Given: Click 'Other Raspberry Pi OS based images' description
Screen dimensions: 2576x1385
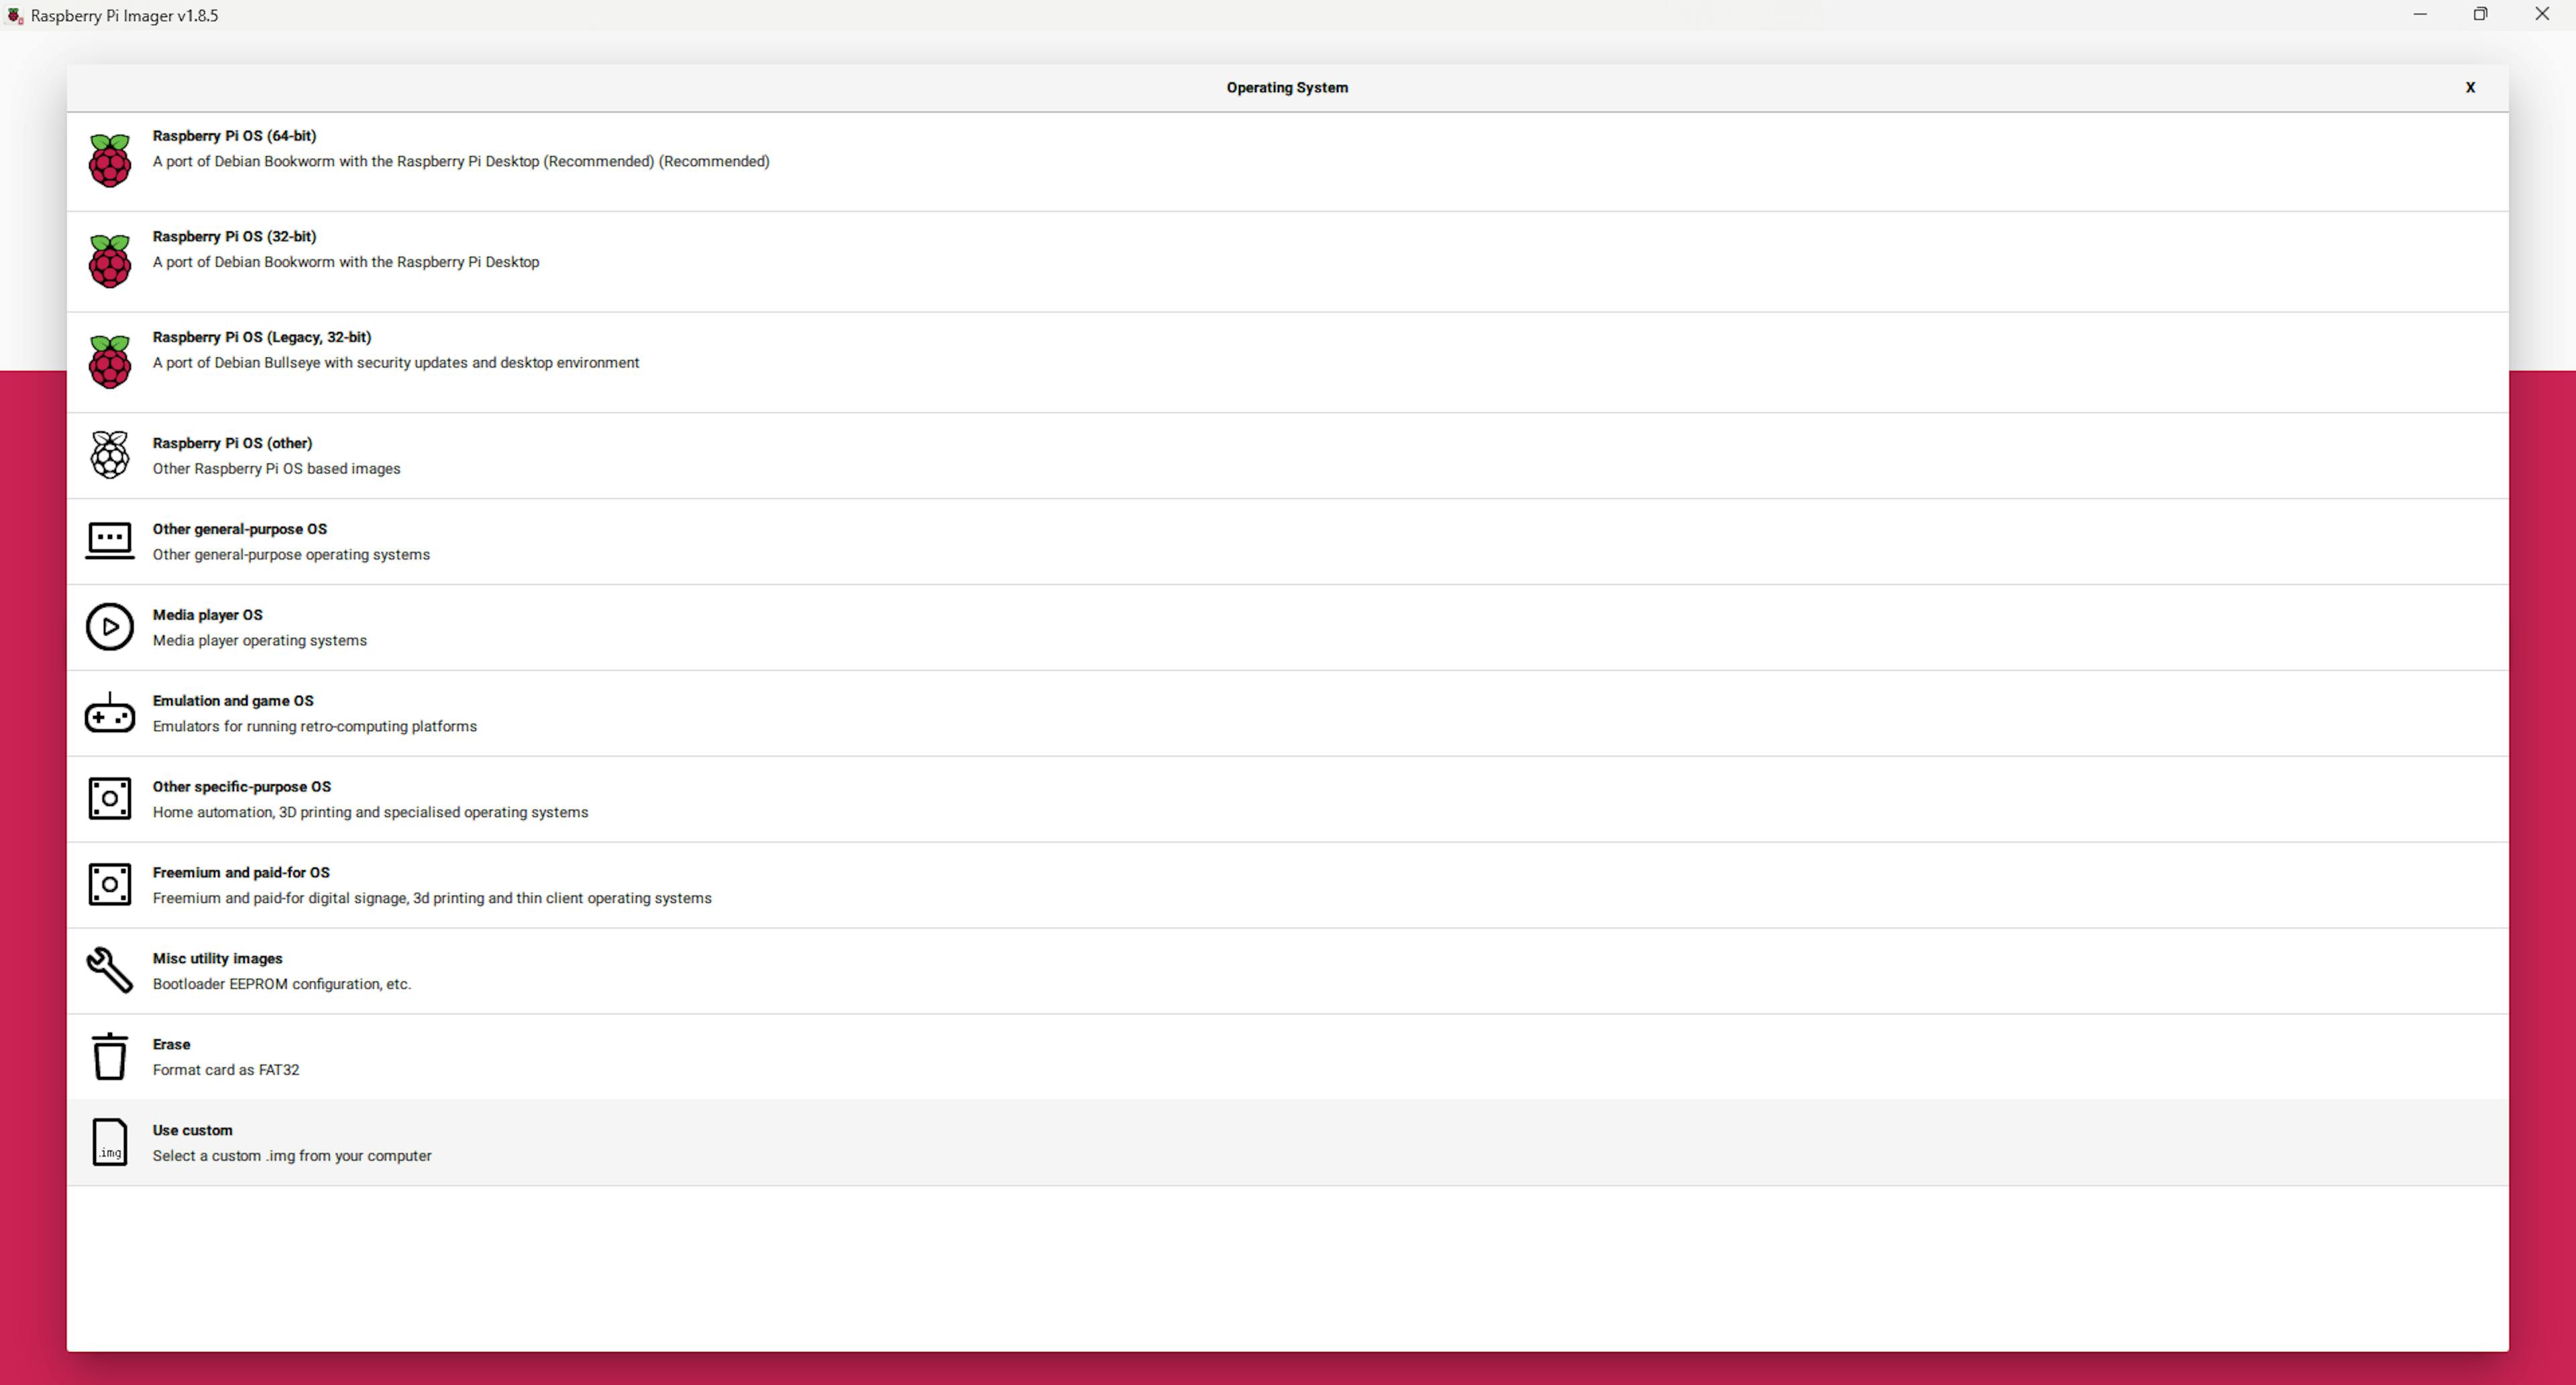Looking at the screenshot, I should point(276,469).
